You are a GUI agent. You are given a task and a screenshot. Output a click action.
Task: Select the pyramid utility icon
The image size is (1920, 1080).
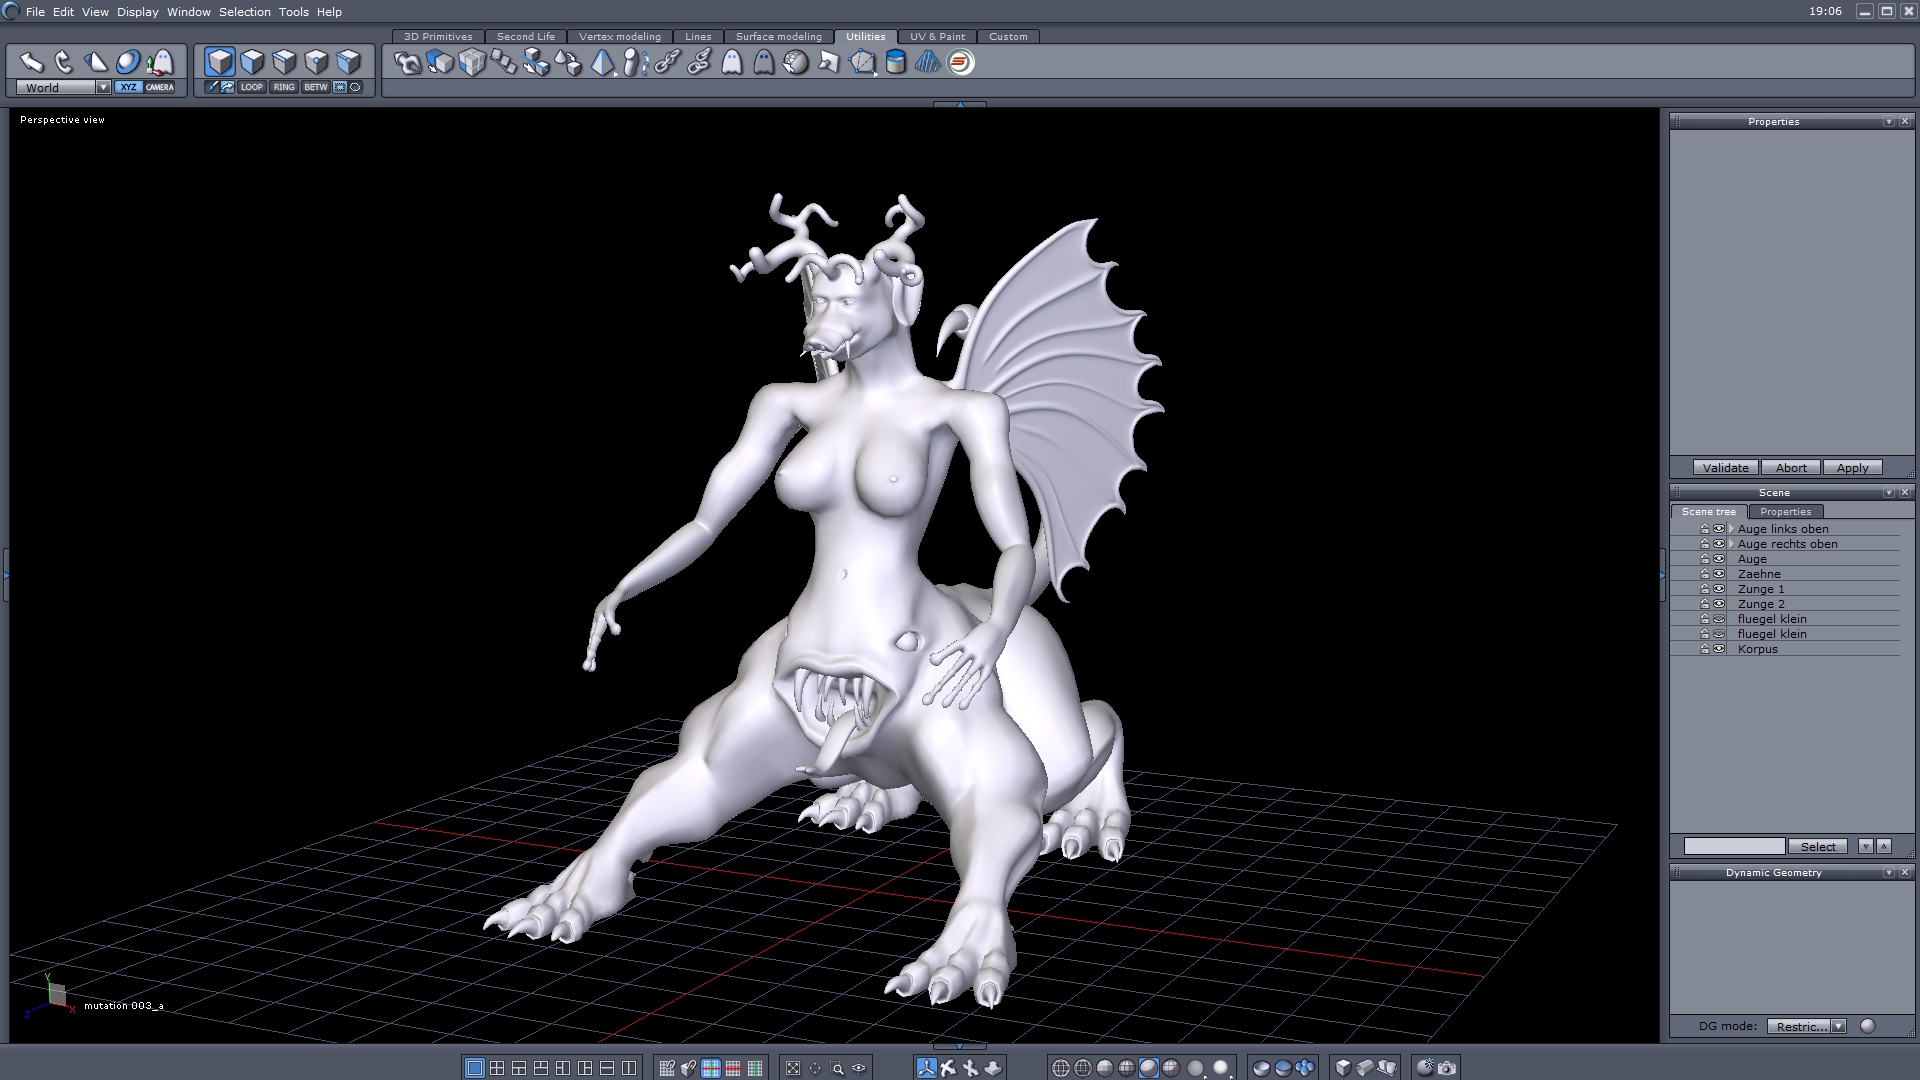tap(602, 63)
